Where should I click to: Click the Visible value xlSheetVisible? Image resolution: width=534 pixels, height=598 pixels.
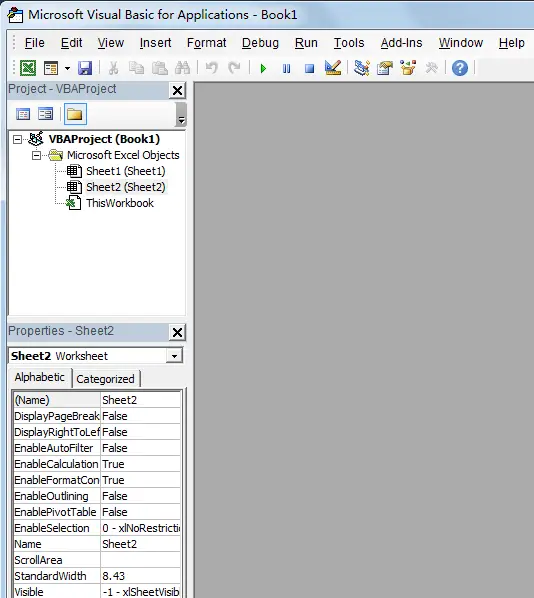[x=140, y=592]
